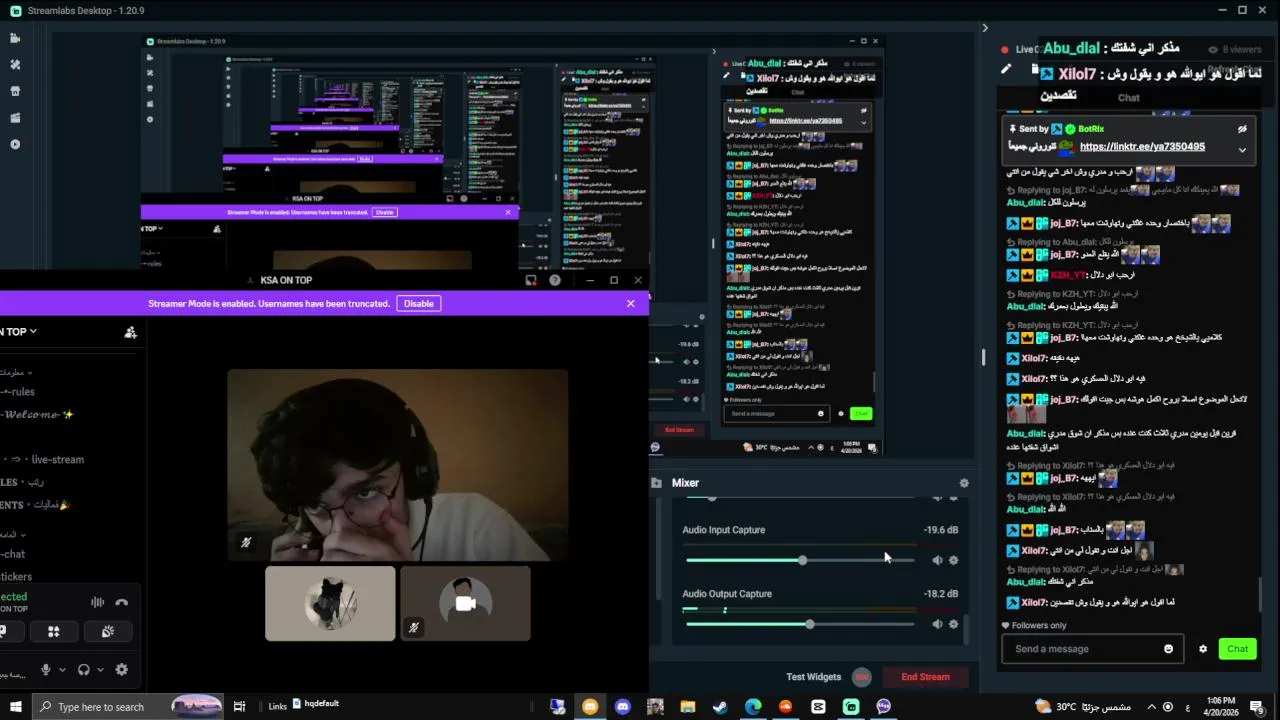Open the Welcome channel in Discord
The image size is (1280, 720).
pyautogui.click(x=38, y=414)
